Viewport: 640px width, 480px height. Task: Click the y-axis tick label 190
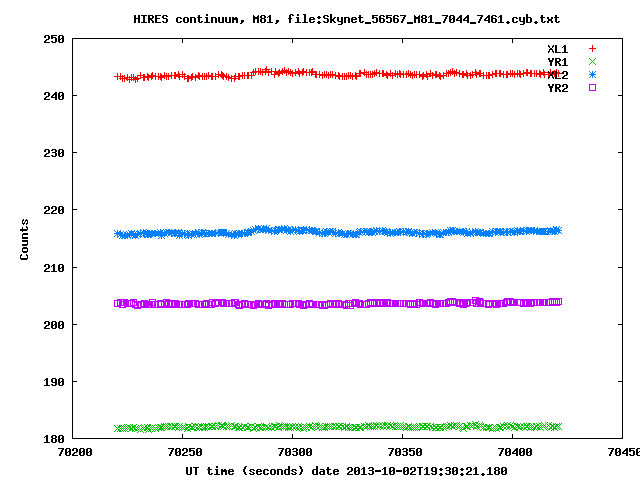(x=54, y=382)
